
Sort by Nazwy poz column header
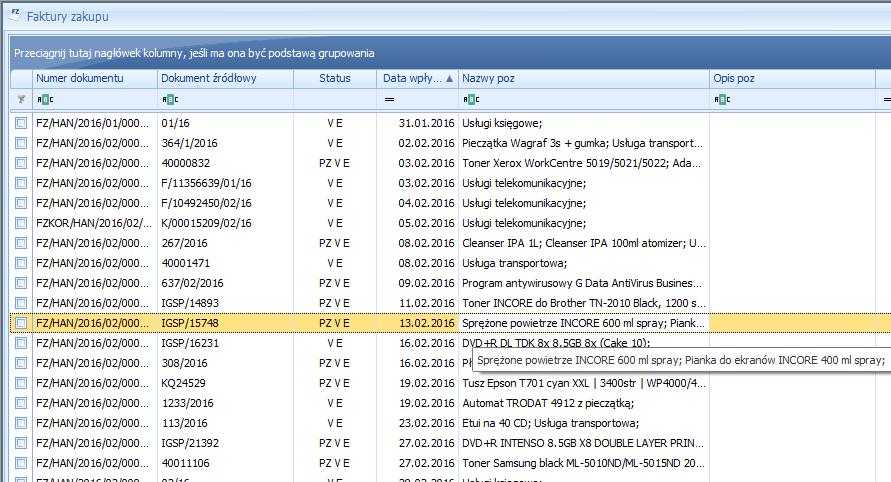tap(584, 78)
